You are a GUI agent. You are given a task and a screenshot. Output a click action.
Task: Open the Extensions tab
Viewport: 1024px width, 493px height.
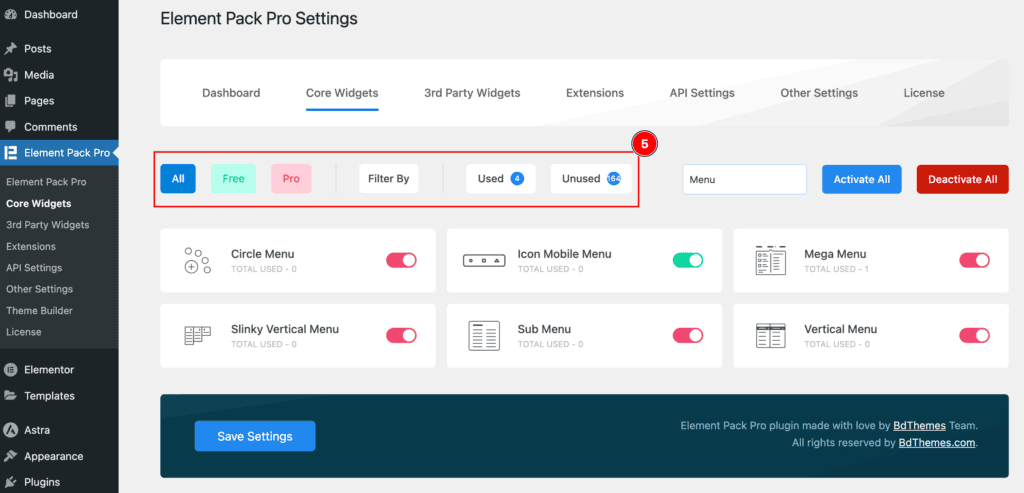pyautogui.click(x=595, y=93)
